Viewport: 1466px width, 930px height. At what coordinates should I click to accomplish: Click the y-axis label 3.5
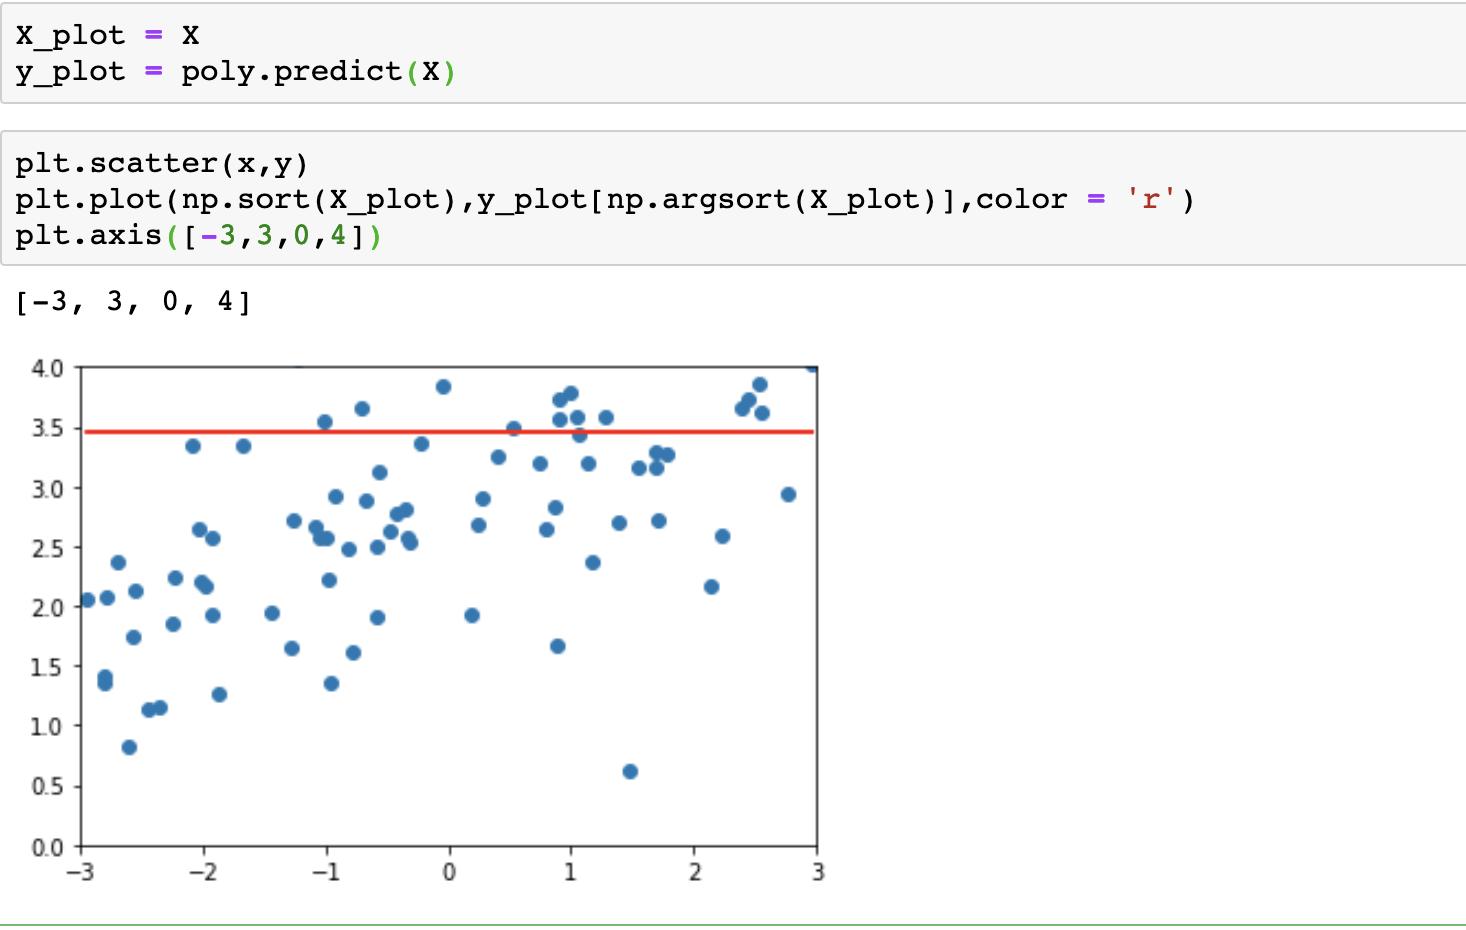click(x=47, y=429)
